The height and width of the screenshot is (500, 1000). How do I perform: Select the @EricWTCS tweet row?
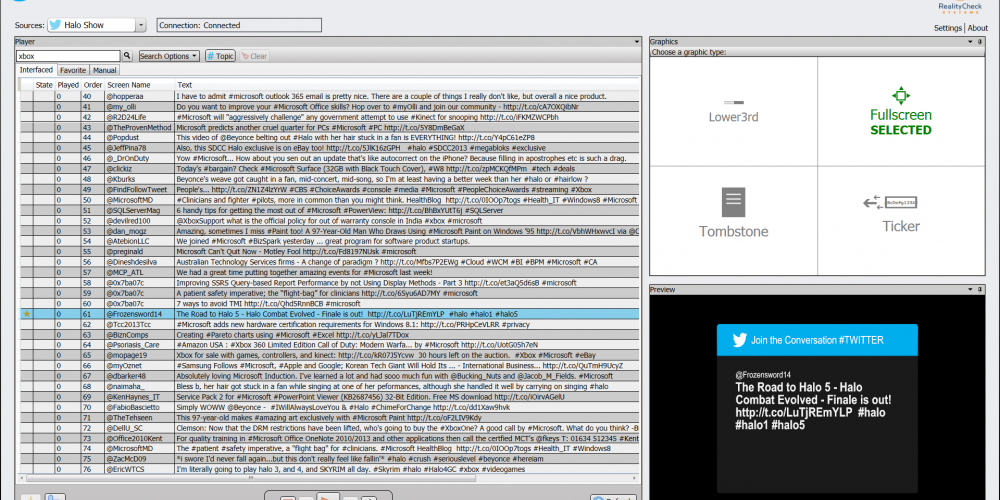[x=330, y=469]
